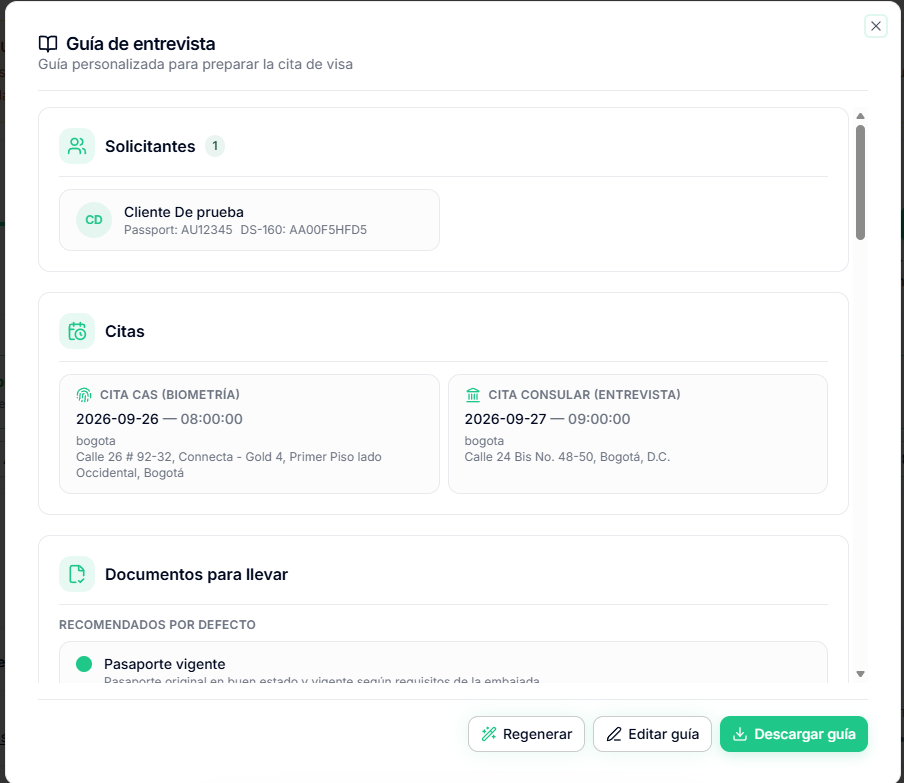
Task: Click the Documentos para llevar file icon
Action: (x=77, y=574)
